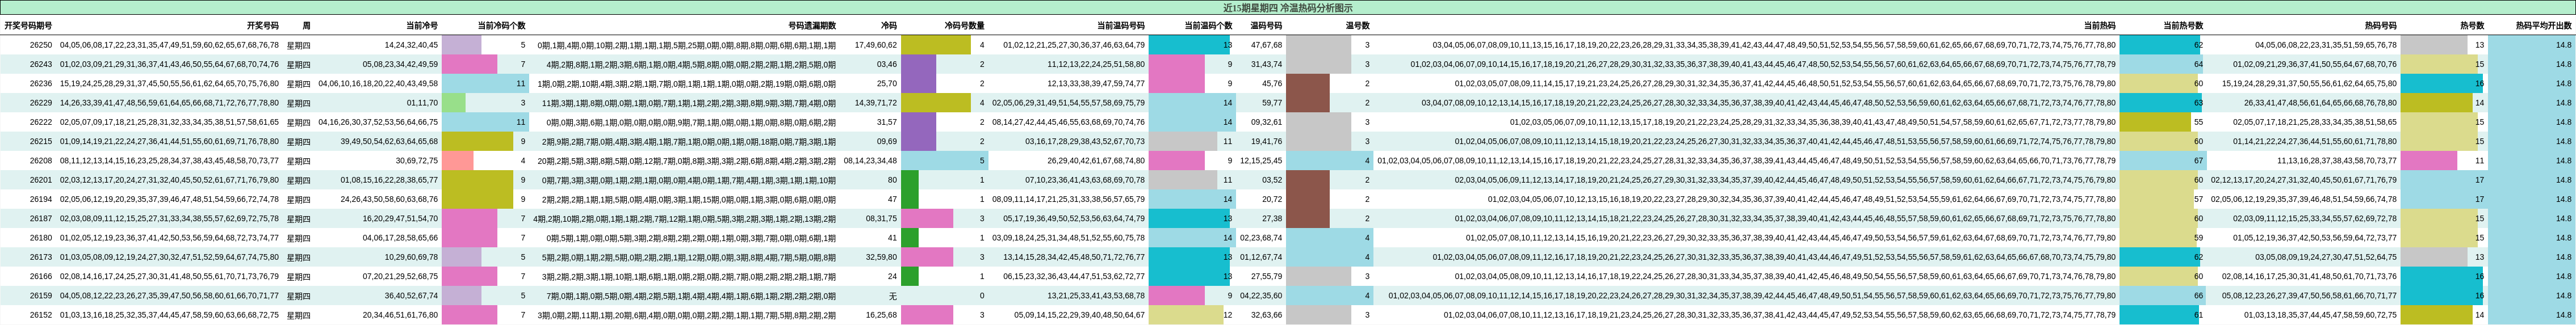The height and width of the screenshot is (325, 2576).
Task: Select 温码号码 cell 09,32,61
Action: coord(1266,122)
